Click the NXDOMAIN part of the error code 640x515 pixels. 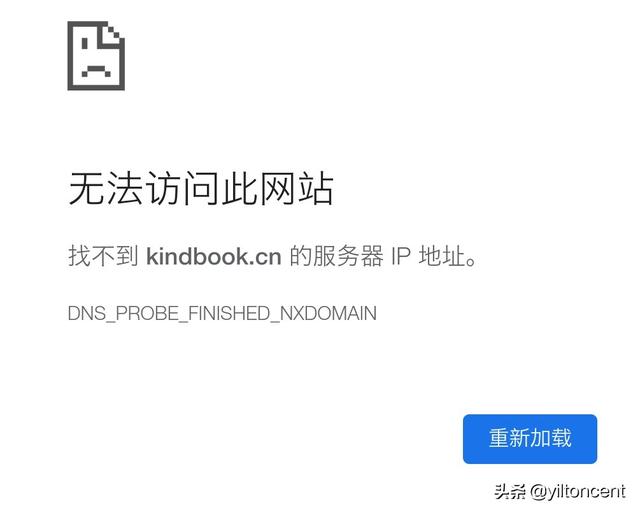[x=329, y=313]
